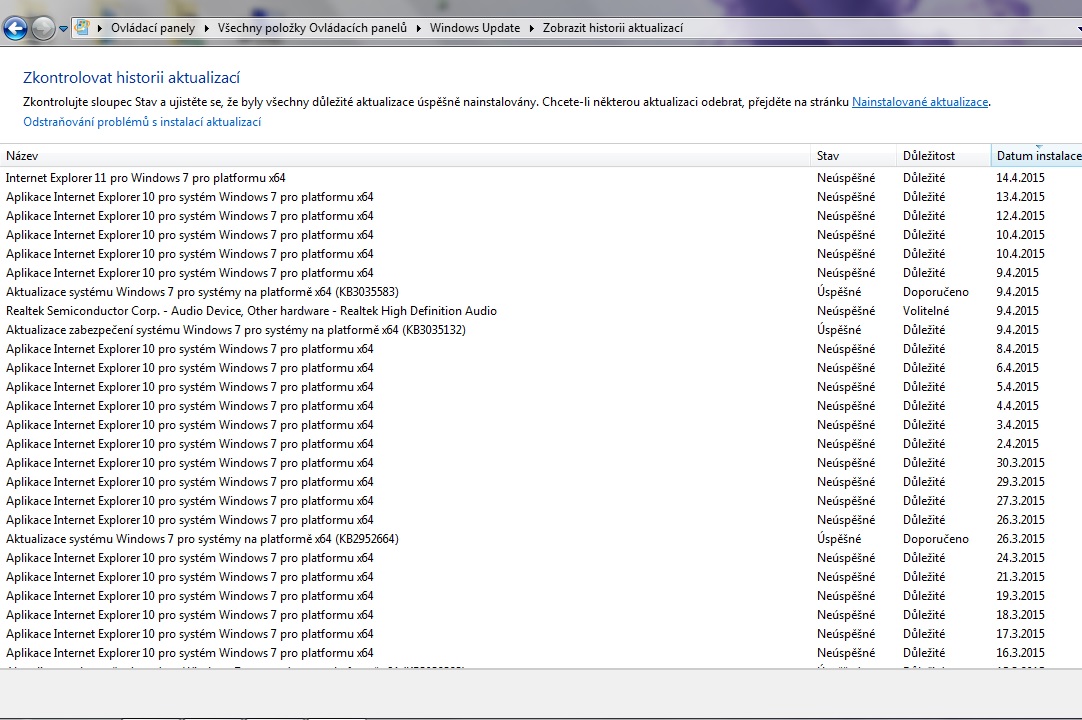Select the Internet Explorer 10 row dated 6.4.2015
The height and width of the screenshot is (720, 1082).
coord(541,368)
